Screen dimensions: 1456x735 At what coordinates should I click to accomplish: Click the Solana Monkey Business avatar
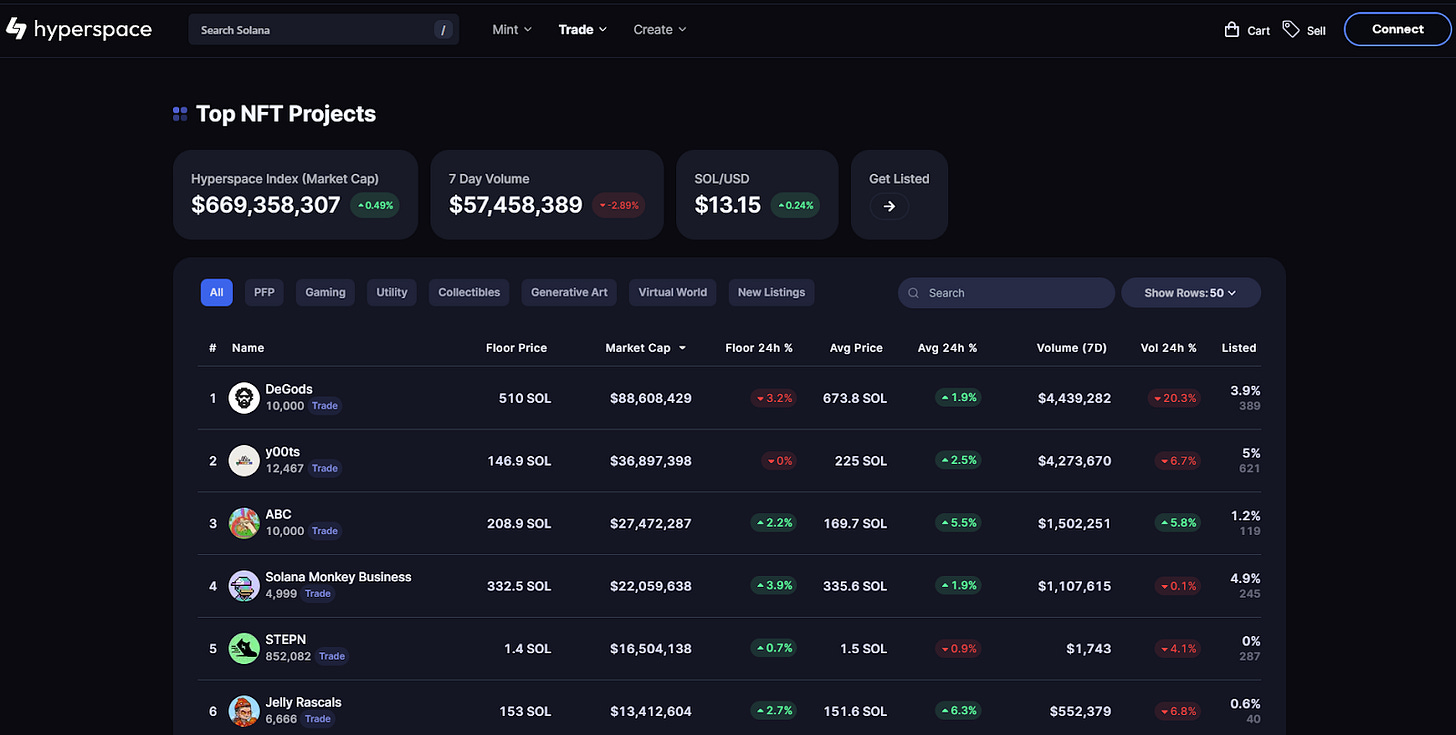coord(244,586)
